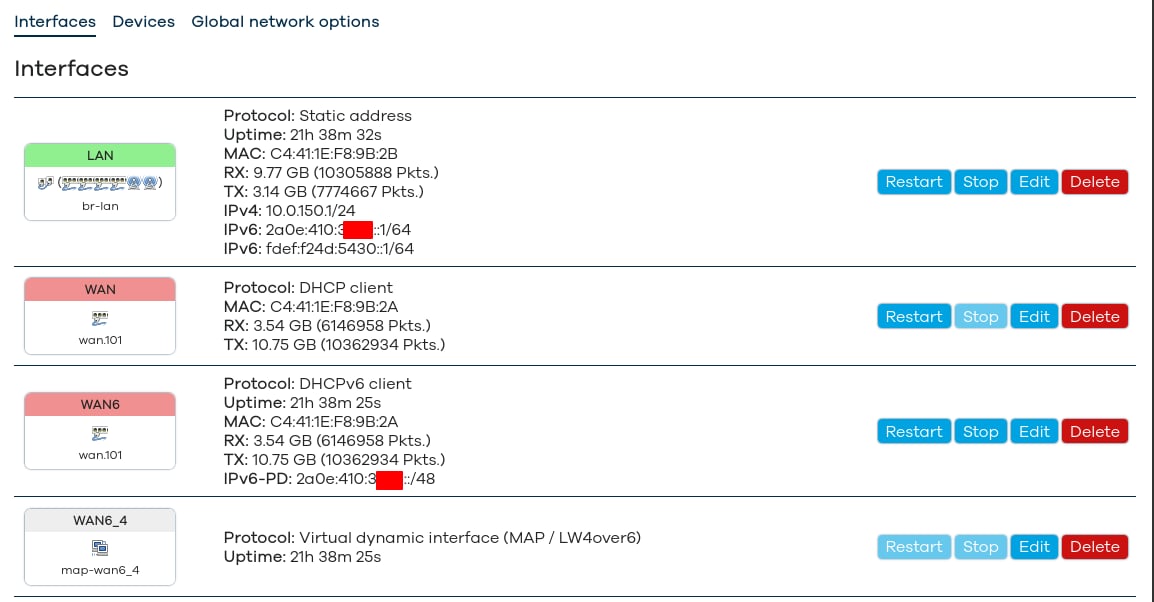Restart the WAN6 interface

[913, 432]
